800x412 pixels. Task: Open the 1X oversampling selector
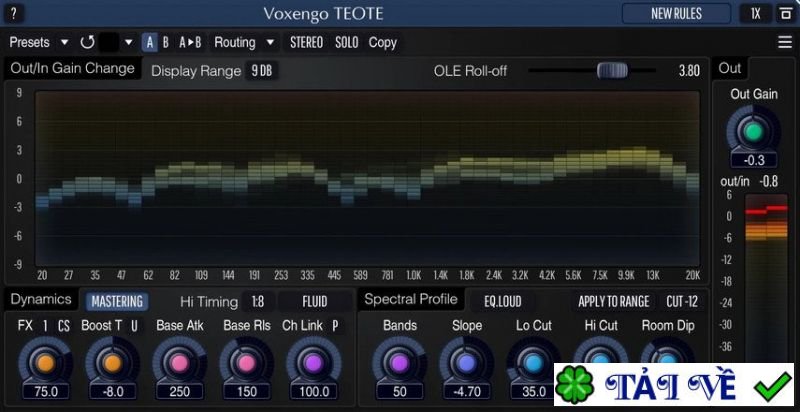(x=756, y=14)
